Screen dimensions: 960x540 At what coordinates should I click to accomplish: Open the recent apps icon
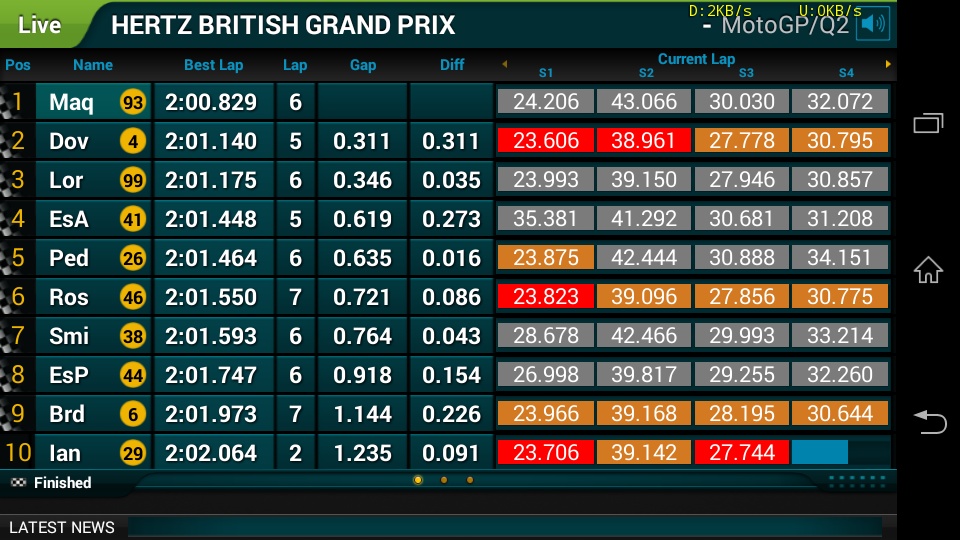(928, 123)
